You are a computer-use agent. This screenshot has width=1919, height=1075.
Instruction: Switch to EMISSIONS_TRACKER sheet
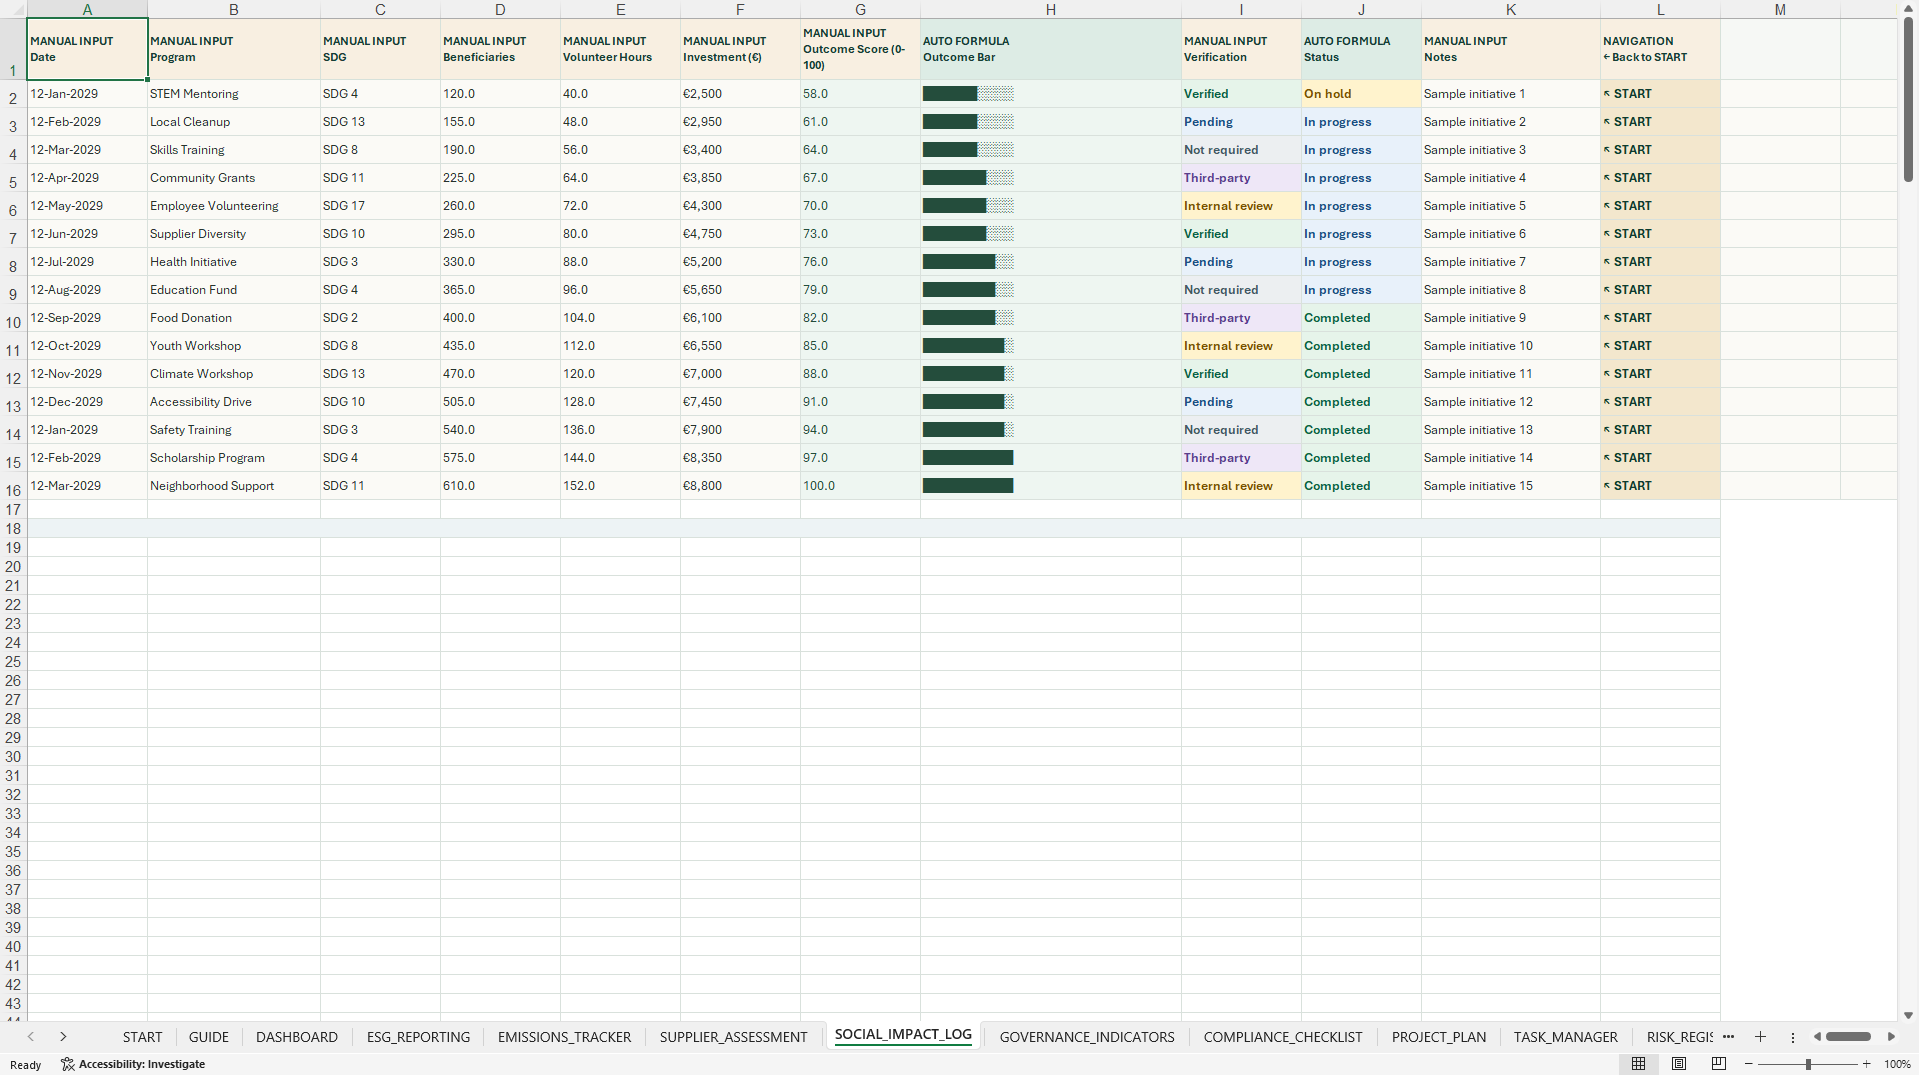point(564,1037)
